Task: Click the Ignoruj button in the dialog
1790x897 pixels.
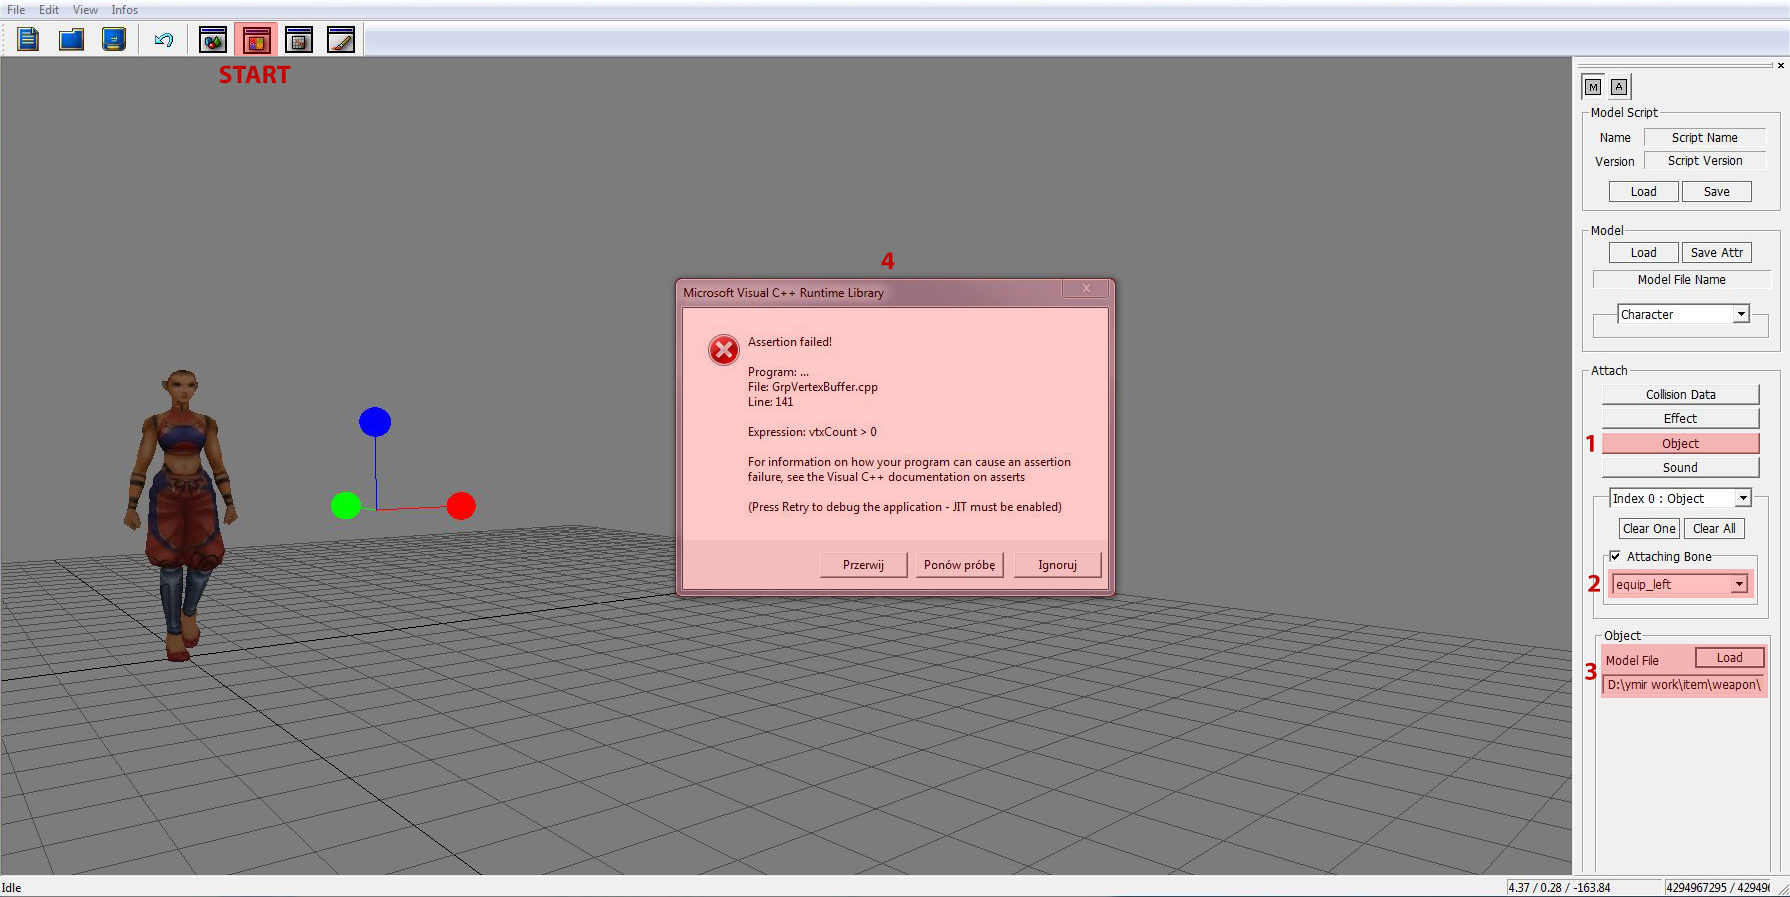Action: point(1058,565)
